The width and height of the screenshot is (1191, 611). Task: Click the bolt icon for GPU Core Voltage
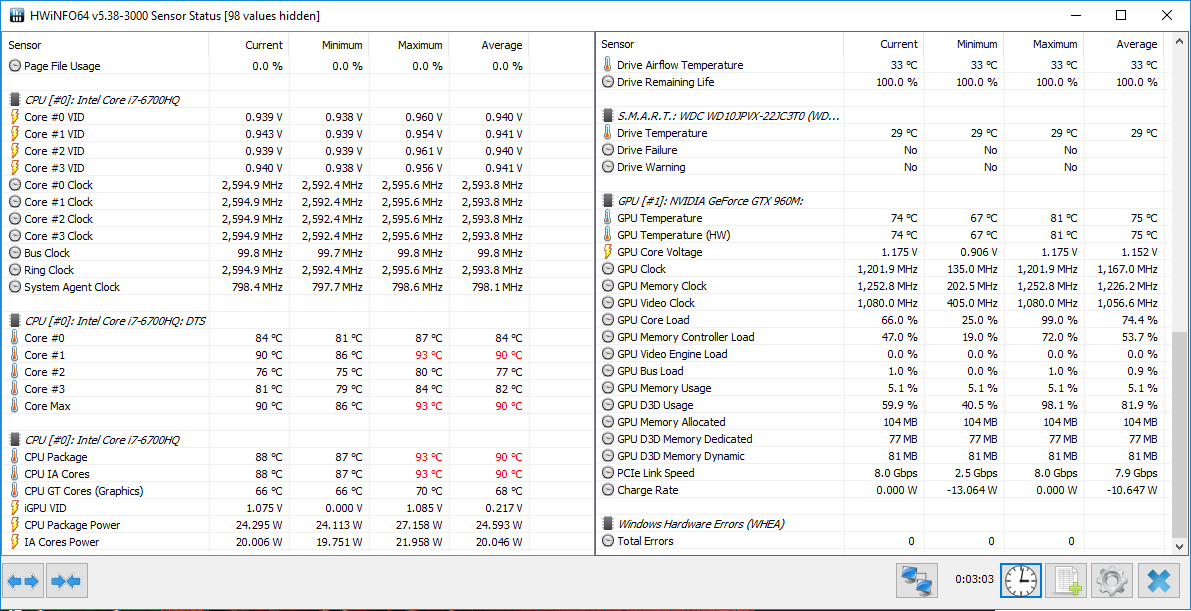[x=608, y=252]
